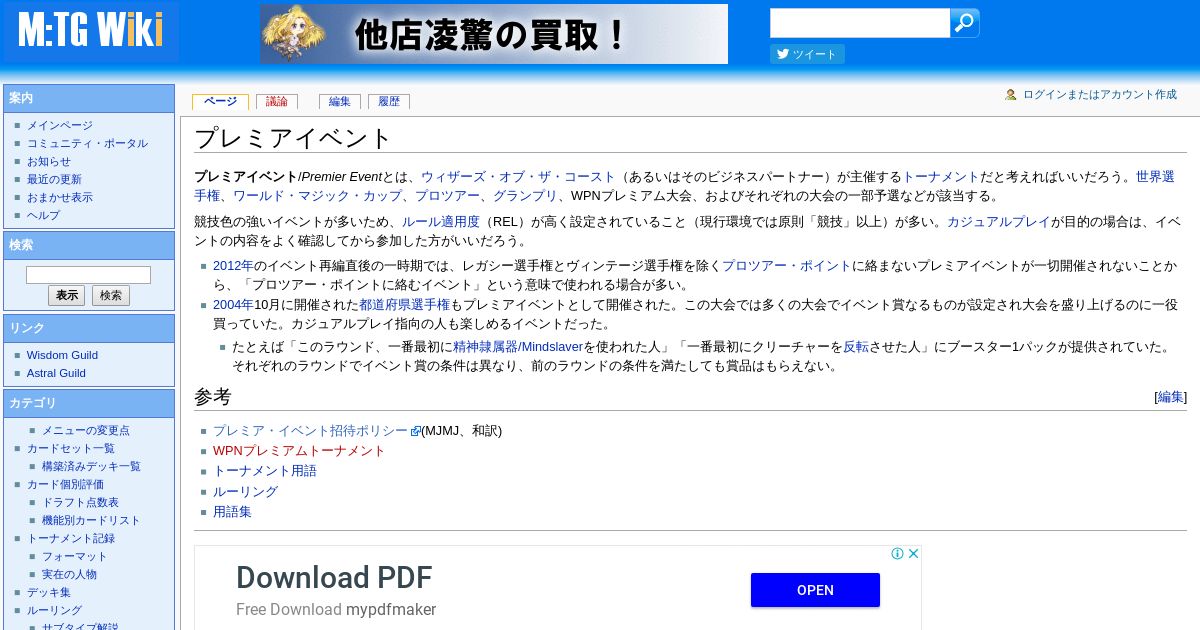This screenshot has height=630, width=1200.
Task: Open Astral Guild link
Action: [56, 373]
